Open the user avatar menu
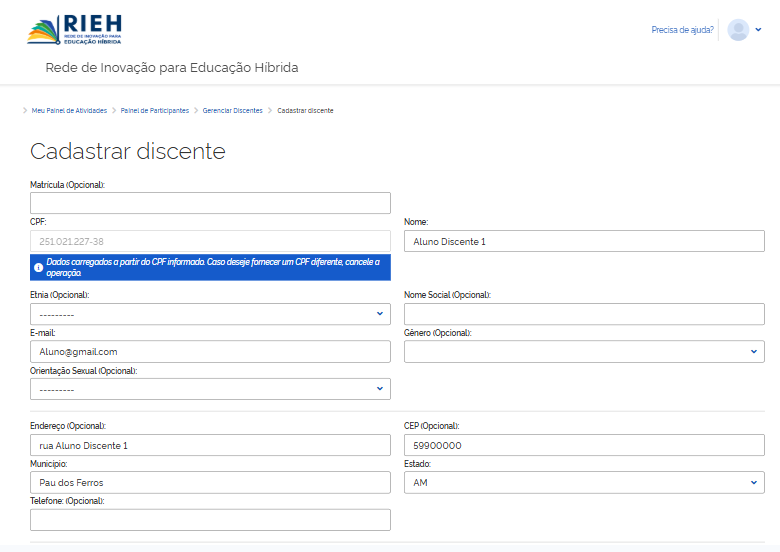Viewport: 780px width, 552px height. [x=738, y=30]
